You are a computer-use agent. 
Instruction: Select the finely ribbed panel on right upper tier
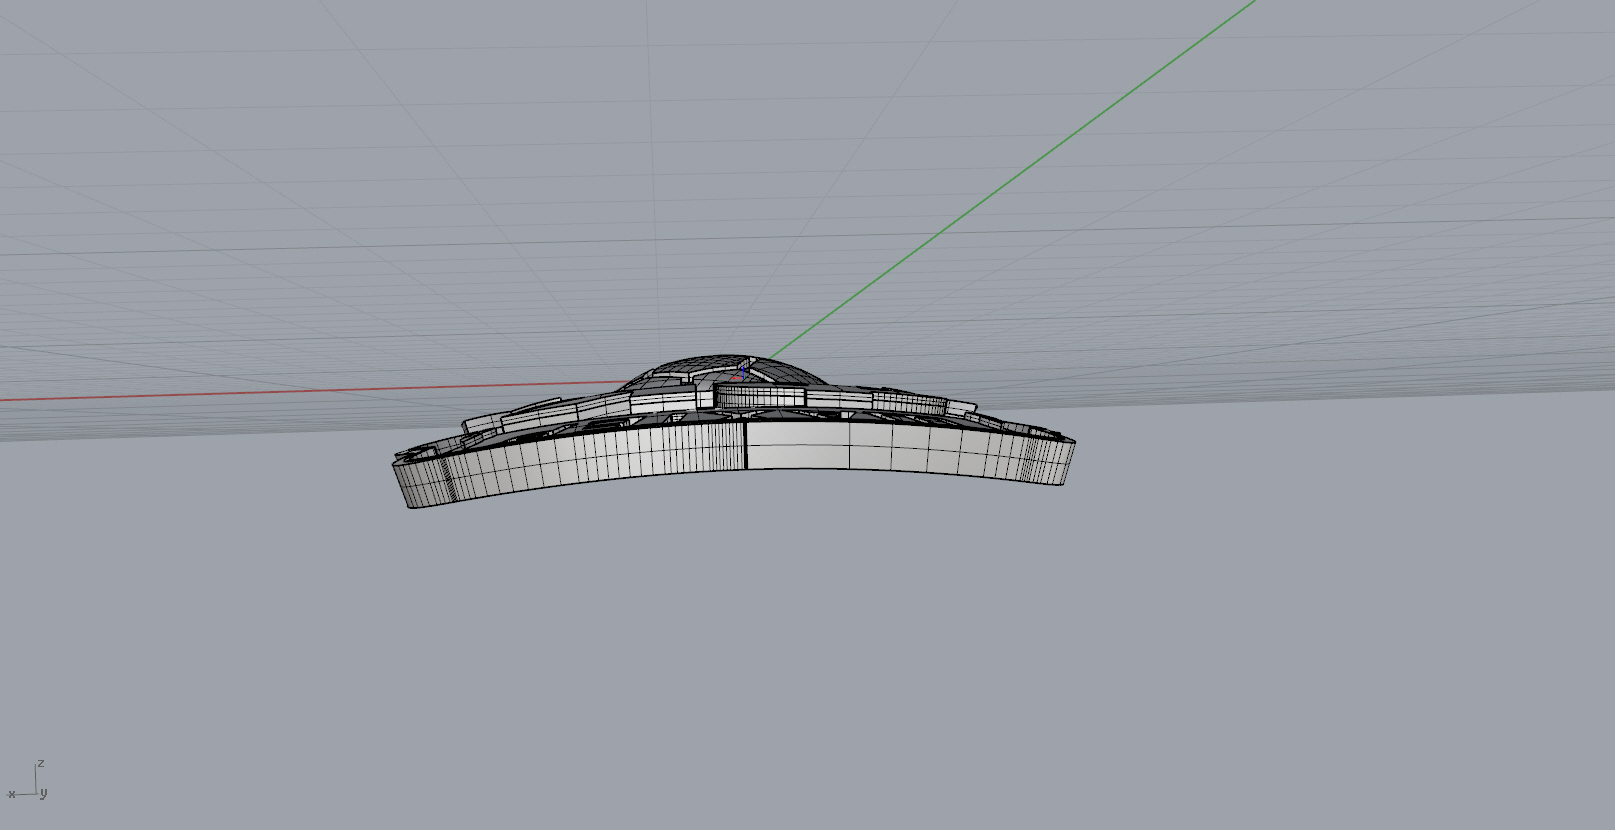click(x=910, y=404)
